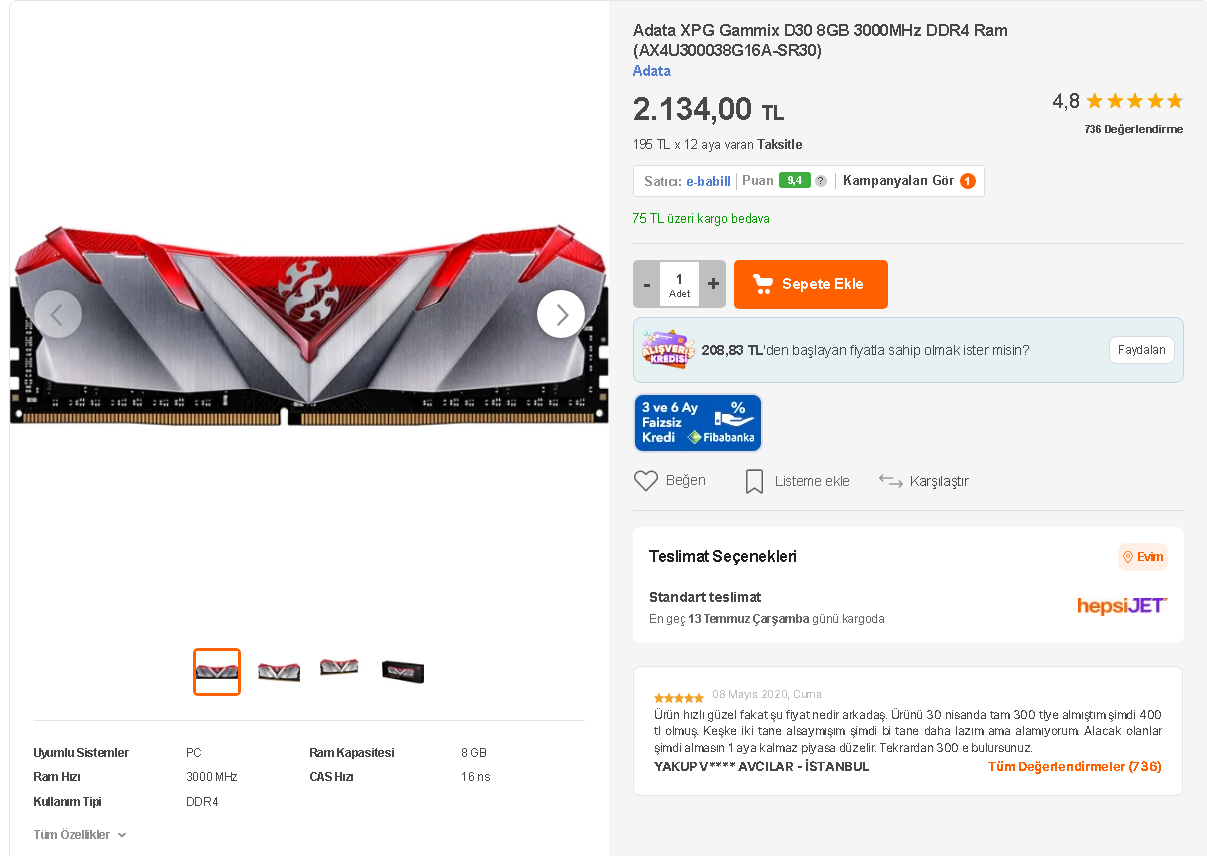Click the bookmark Listeme ekle icon
The height and width of the screenshot is (856, 1207).
[x=754, y=482]
